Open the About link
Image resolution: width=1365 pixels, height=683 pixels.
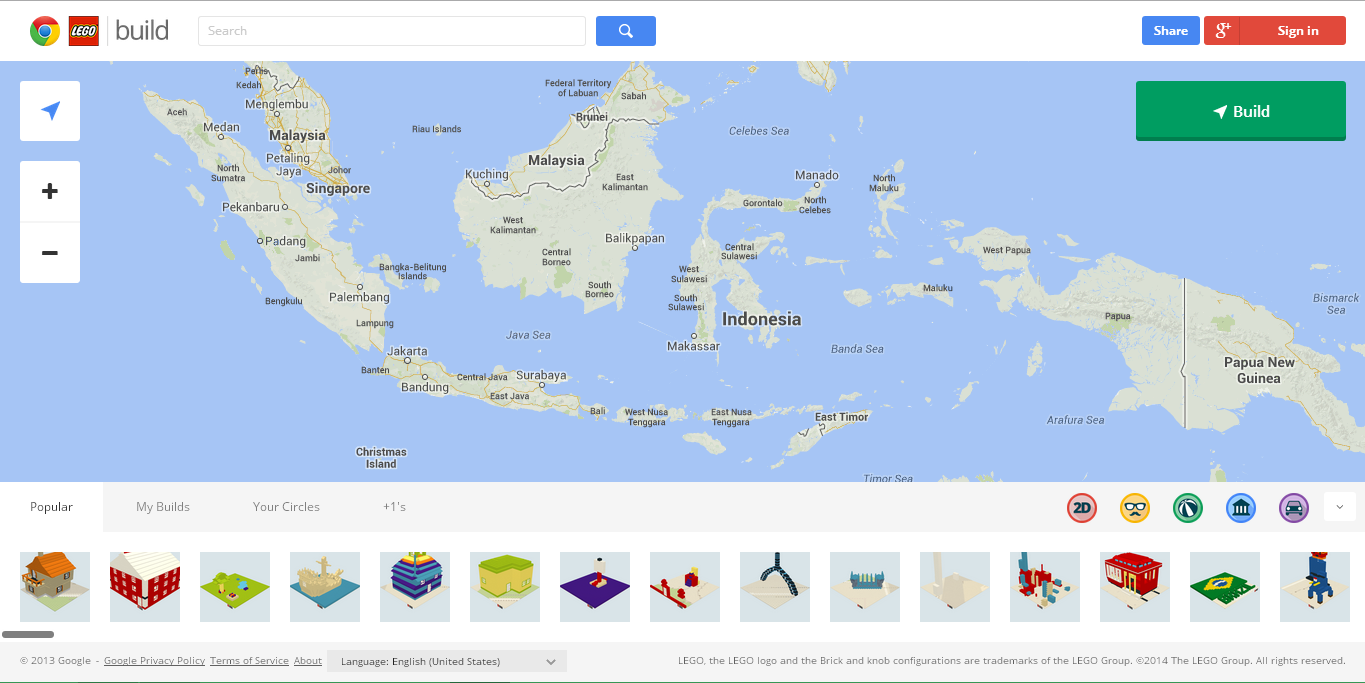(x=308, y=661)
